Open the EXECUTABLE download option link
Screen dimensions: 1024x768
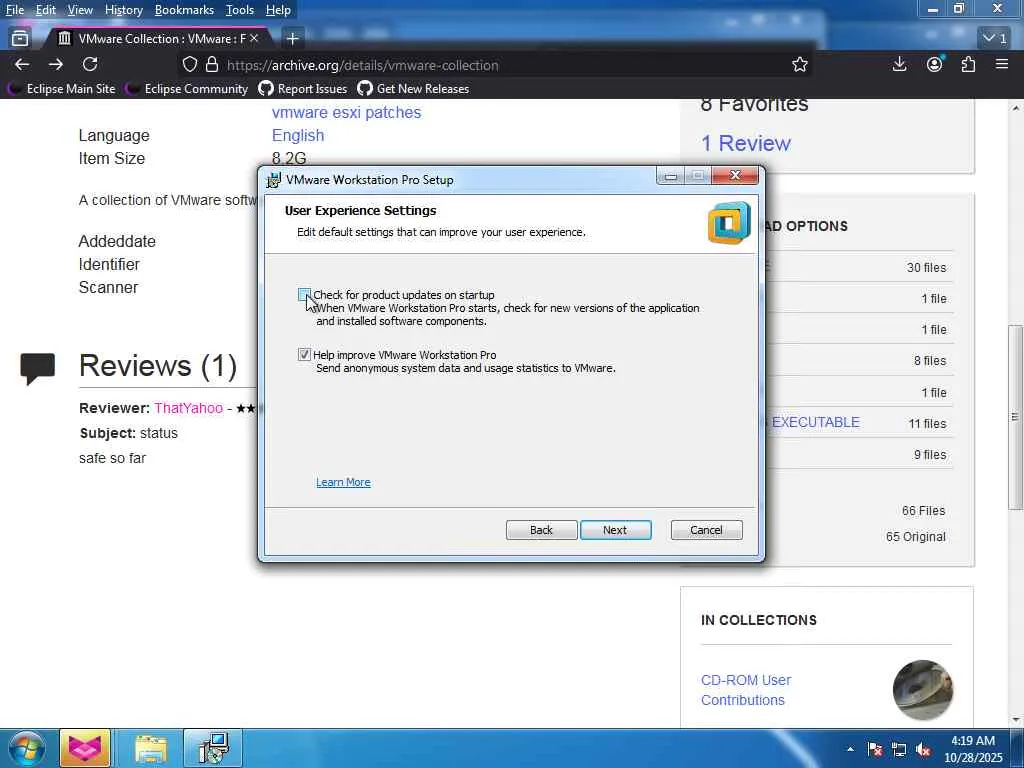click(x=815, y=423)
